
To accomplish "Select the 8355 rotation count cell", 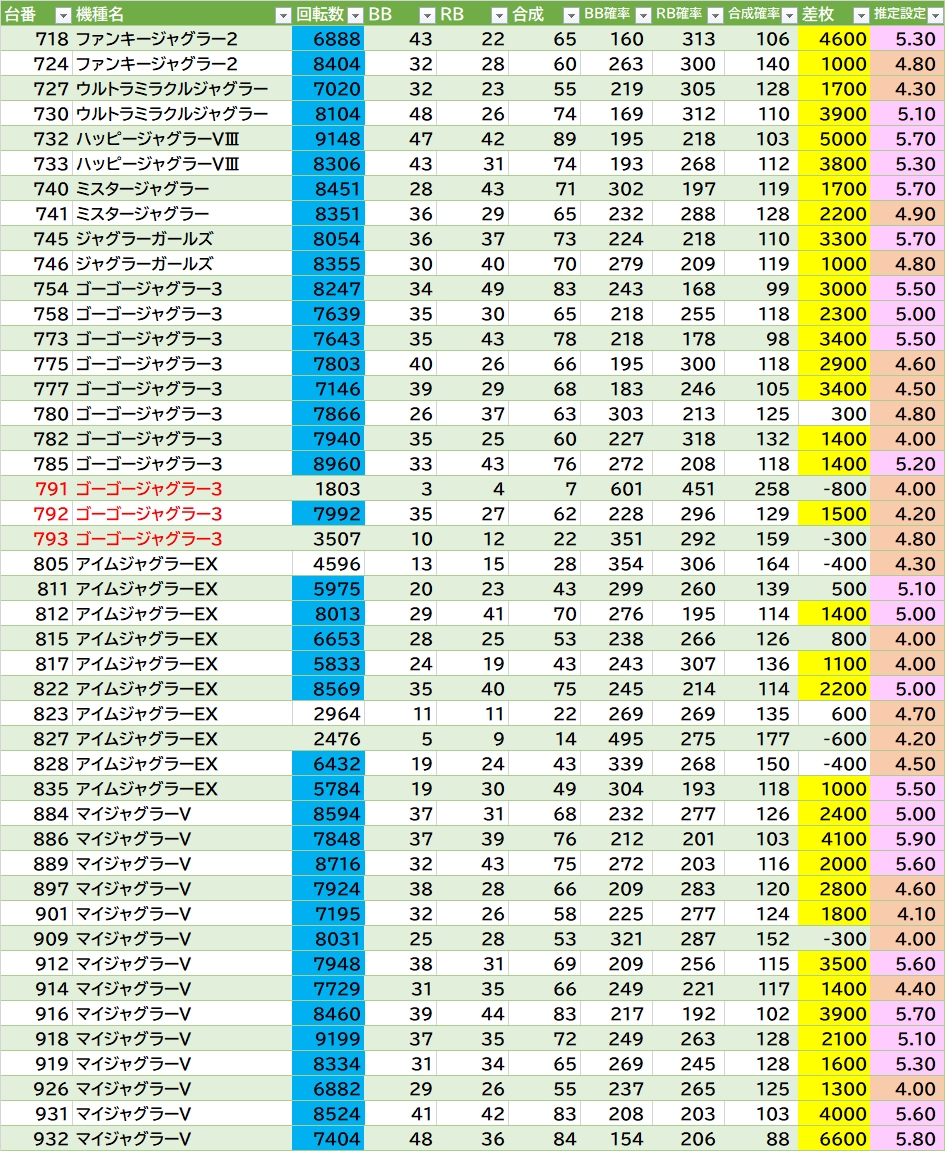I will click(x=328, y=264).
